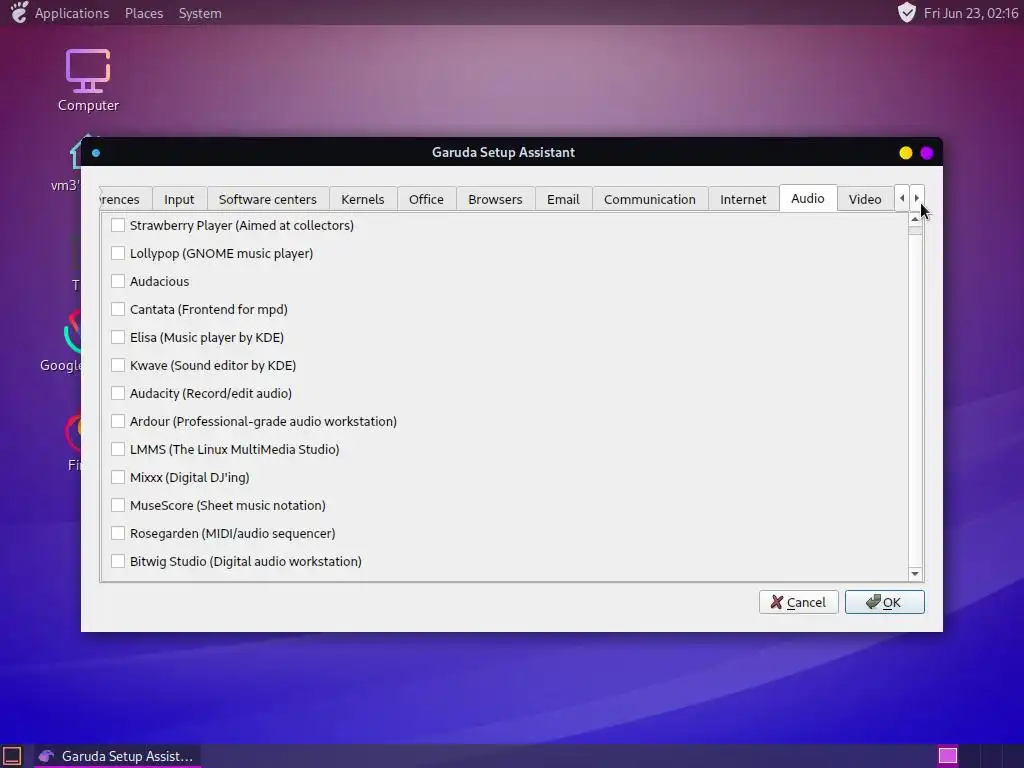The width and height of the screenshot is (1024, 768).
Task: Click the partially visible 'rences' tab
Action: 125,199
